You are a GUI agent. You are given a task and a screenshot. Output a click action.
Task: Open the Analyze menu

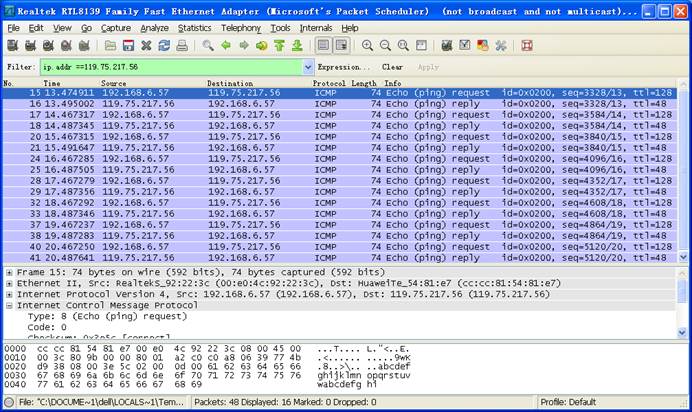154,28
